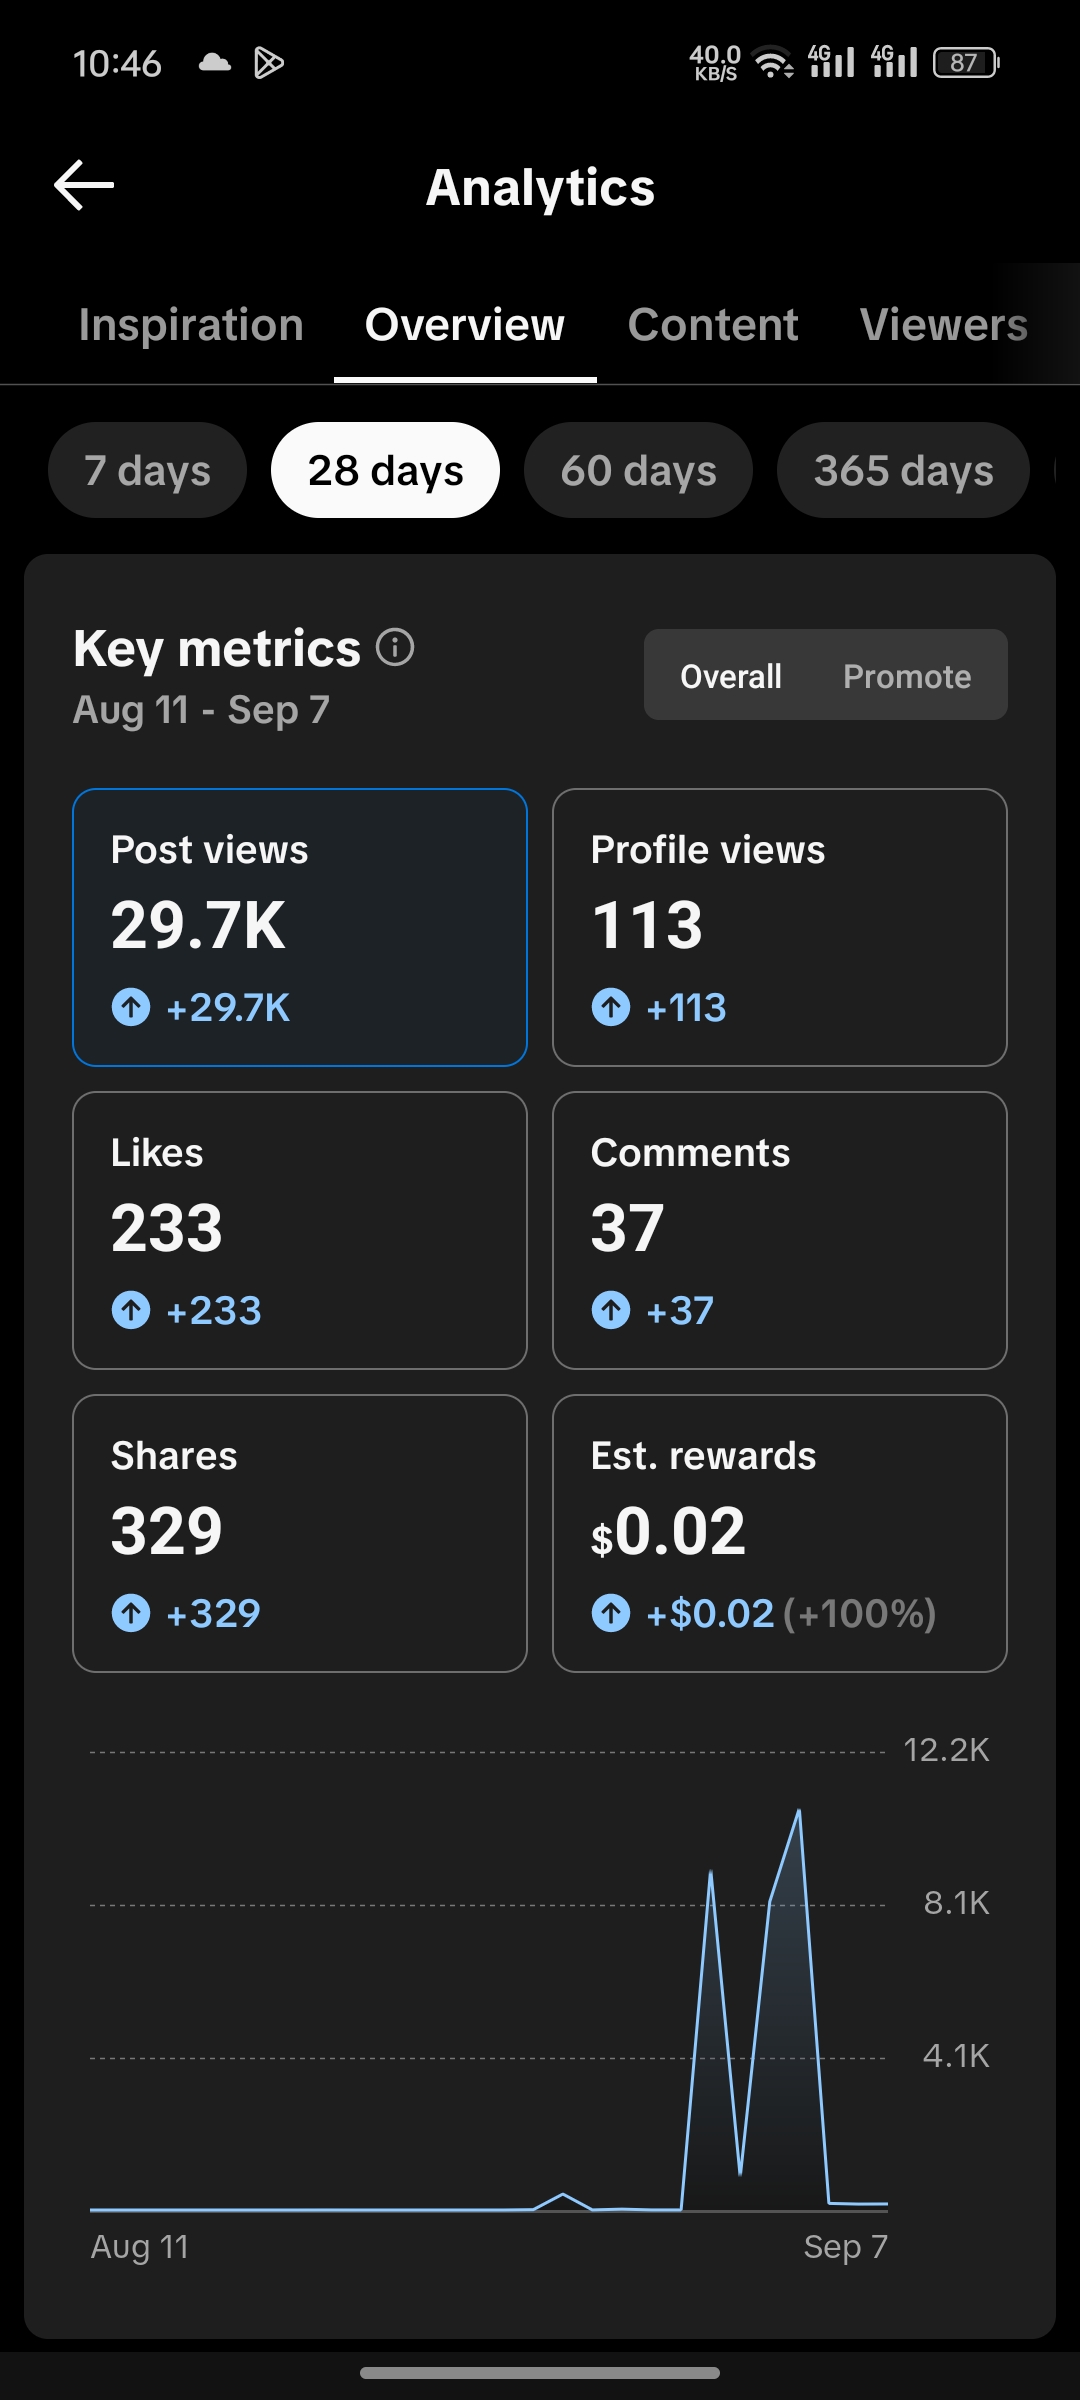
Task: Select the Shares metric card
Action: (x=300, y=1533)
